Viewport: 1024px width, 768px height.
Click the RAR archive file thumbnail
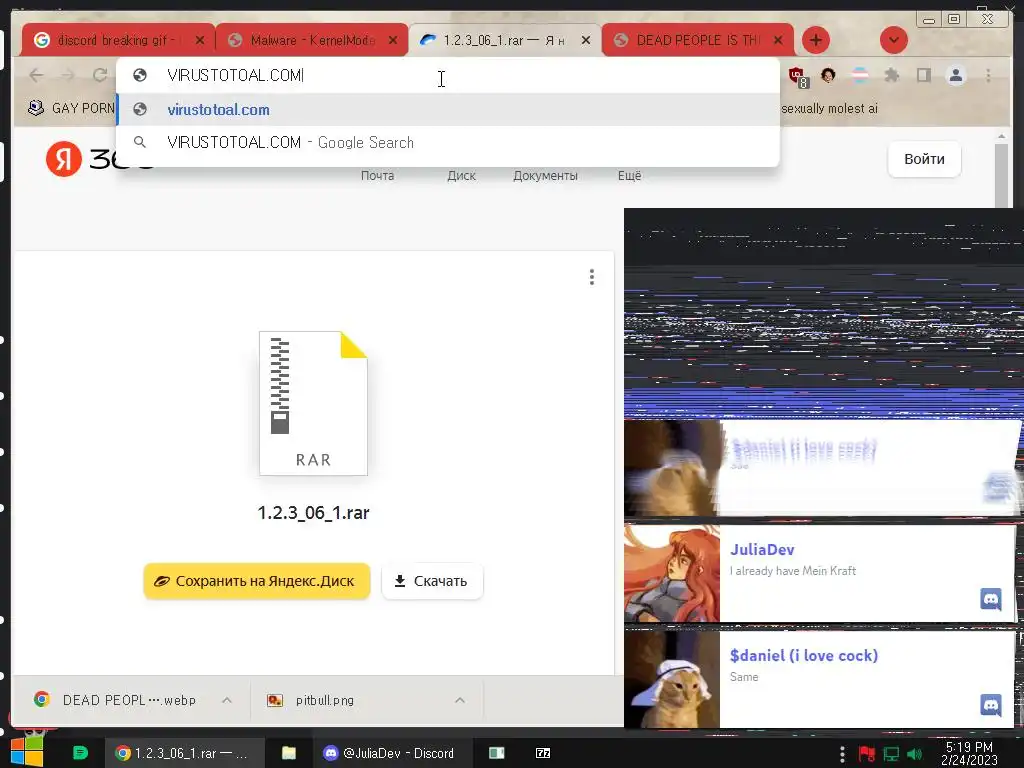313,403
